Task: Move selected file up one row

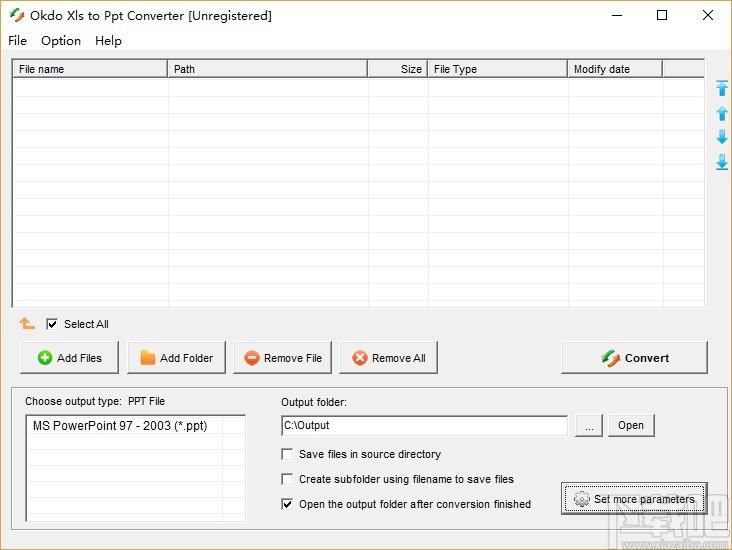Action: pyautogui.click(x=722, y=113)
